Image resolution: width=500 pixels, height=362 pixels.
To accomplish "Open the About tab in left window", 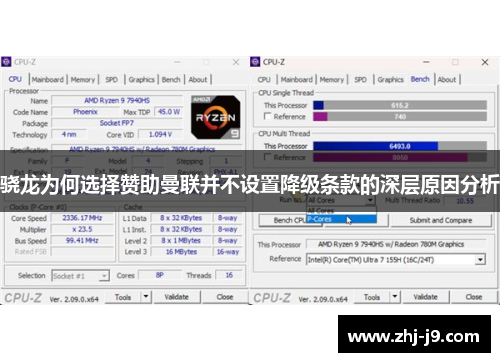I will 198,80.
